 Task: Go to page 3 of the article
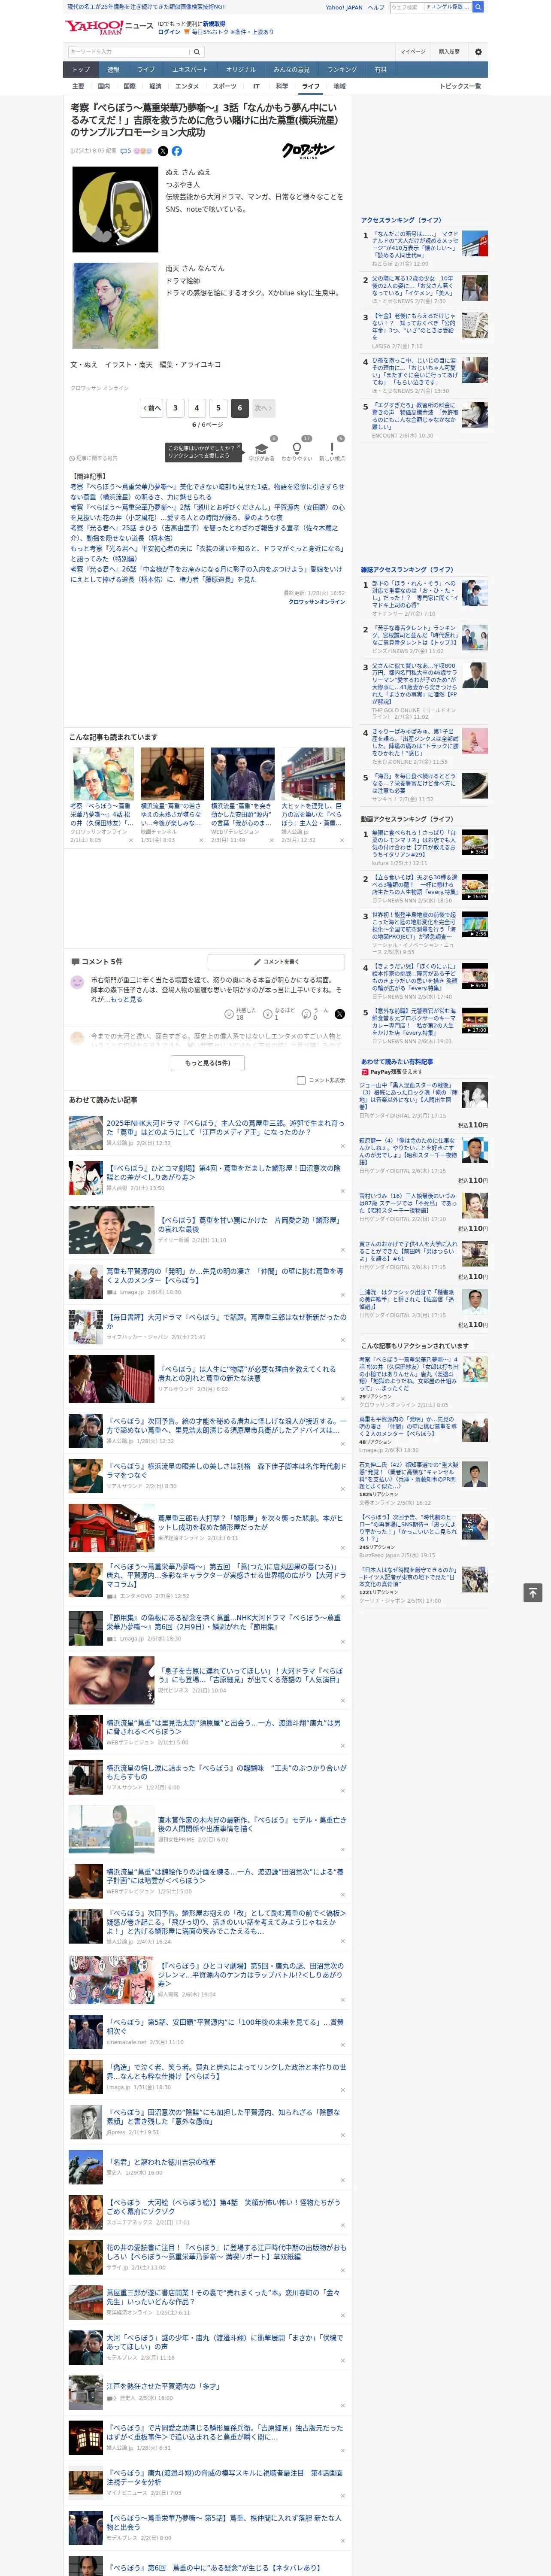[x=175, y=408]
